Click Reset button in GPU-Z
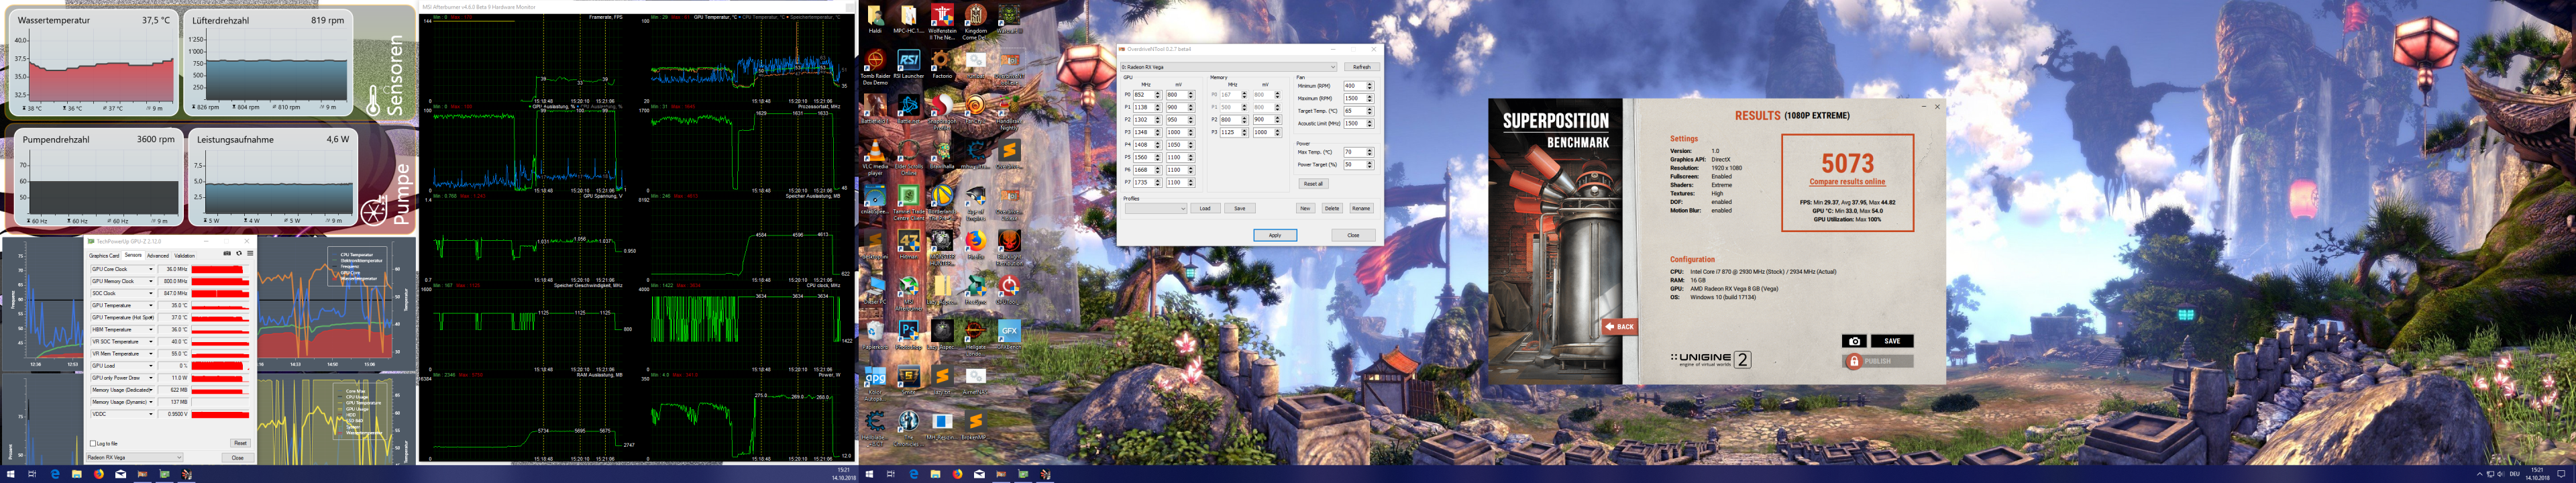Image resolution: width=2576 pixels, height=483 pixels. click(x=240, y=443)
